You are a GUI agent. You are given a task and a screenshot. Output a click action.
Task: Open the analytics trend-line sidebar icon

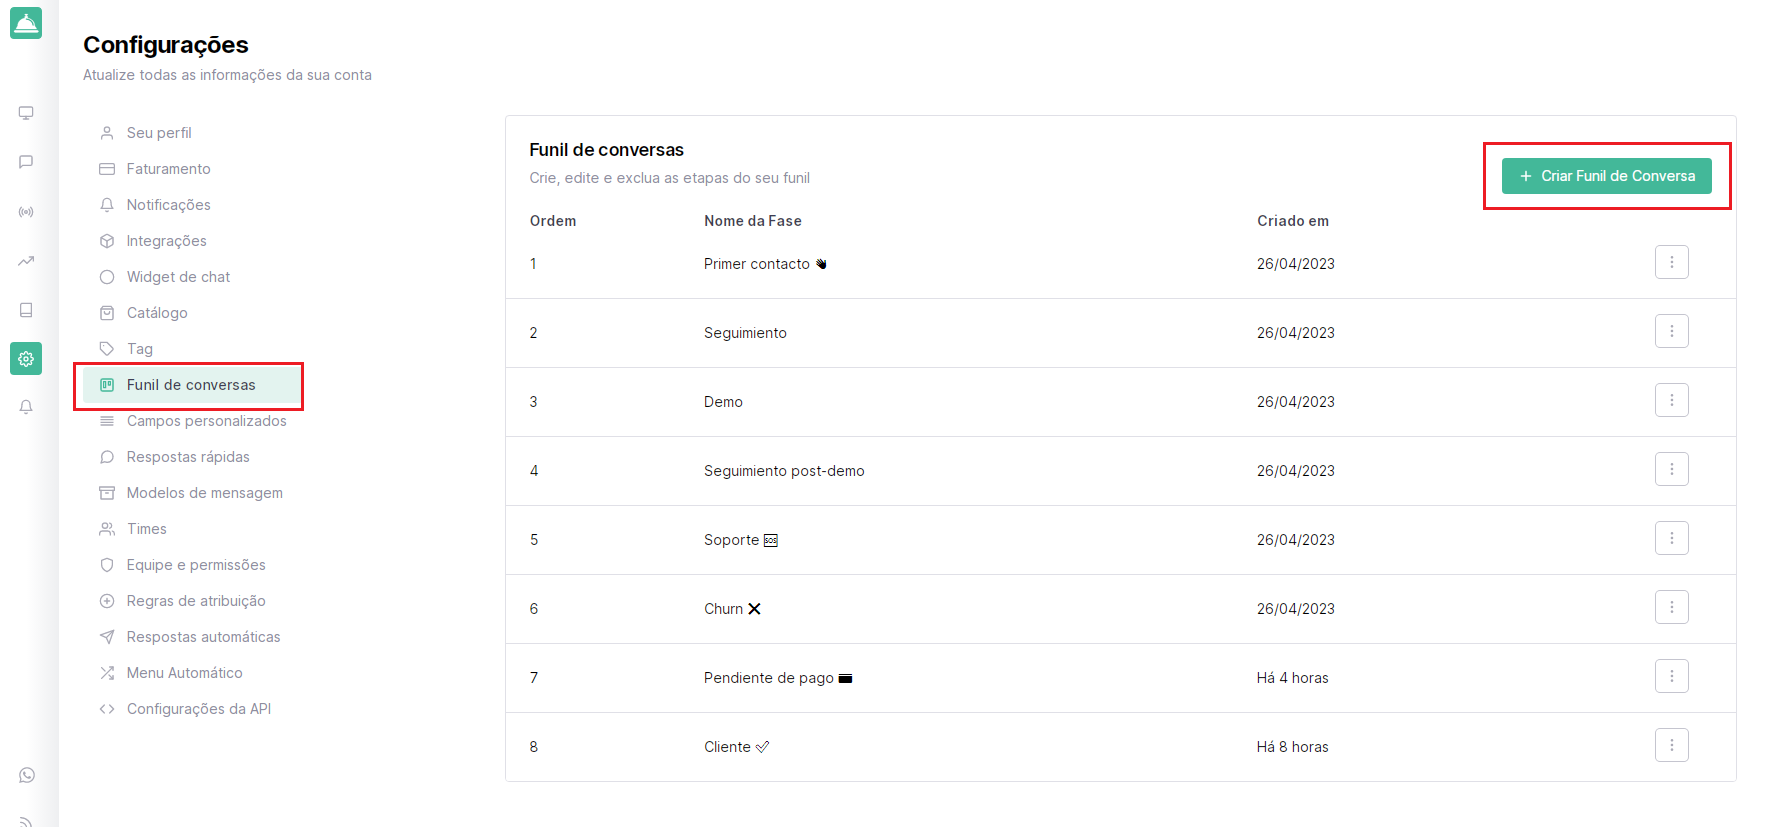[x=26, y=261]
